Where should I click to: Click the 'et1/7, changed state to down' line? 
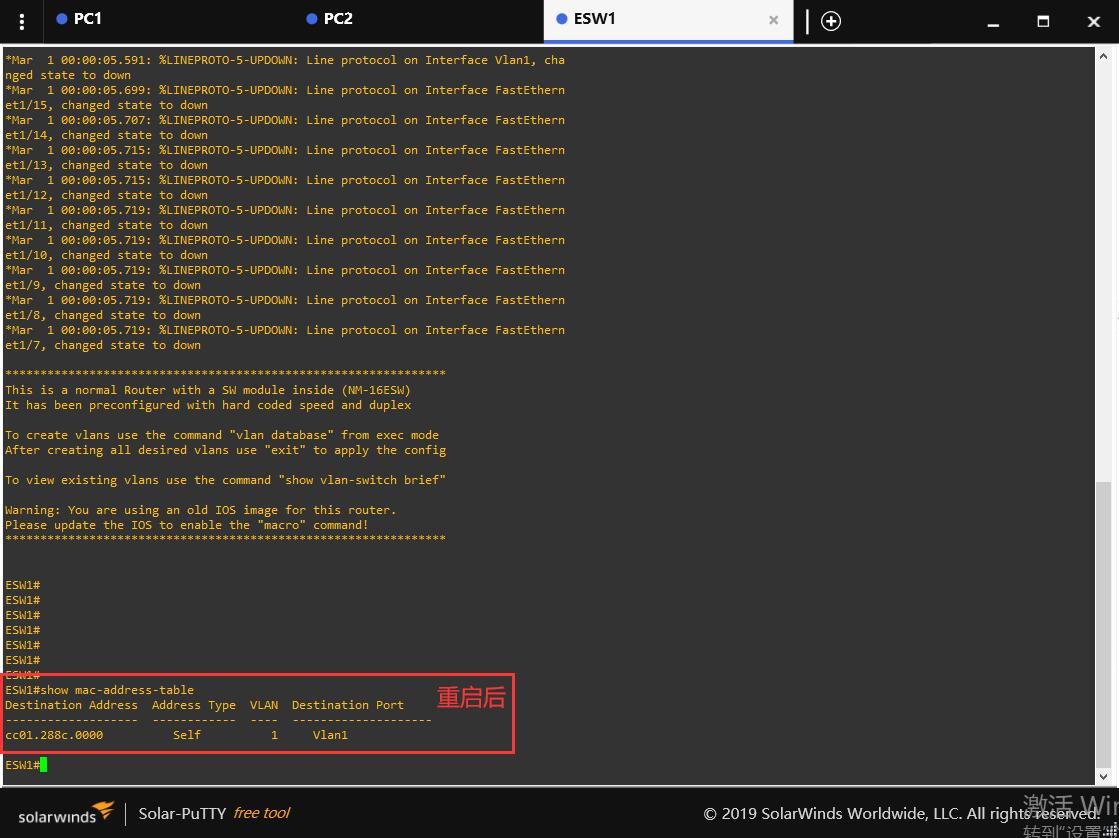click(103, 345)
